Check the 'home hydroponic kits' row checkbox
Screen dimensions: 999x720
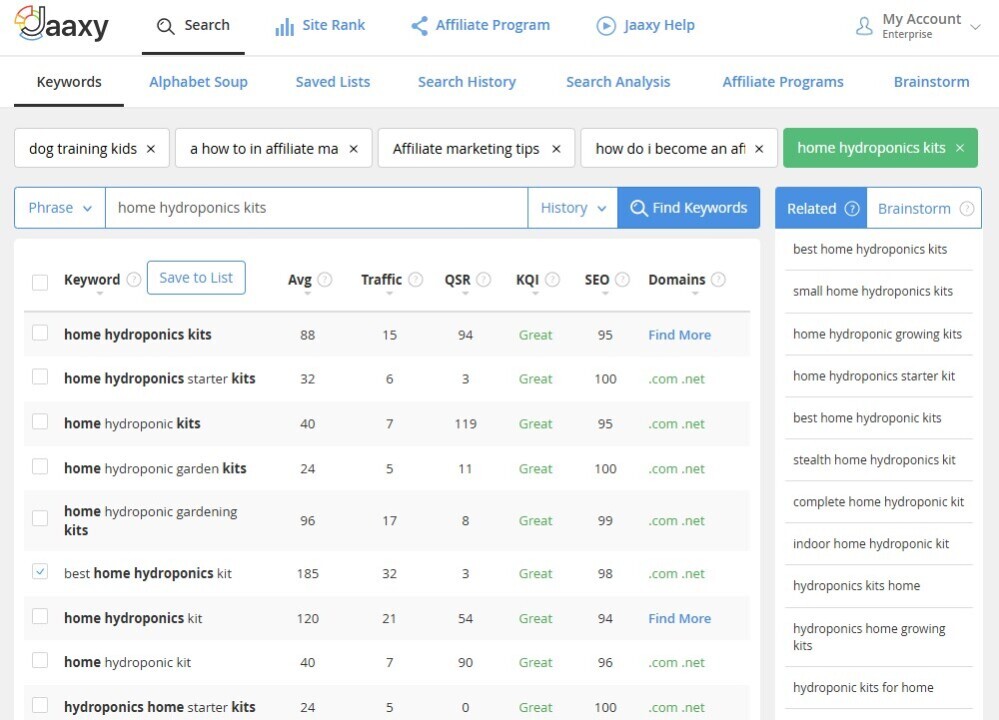(x=40, y=421)
